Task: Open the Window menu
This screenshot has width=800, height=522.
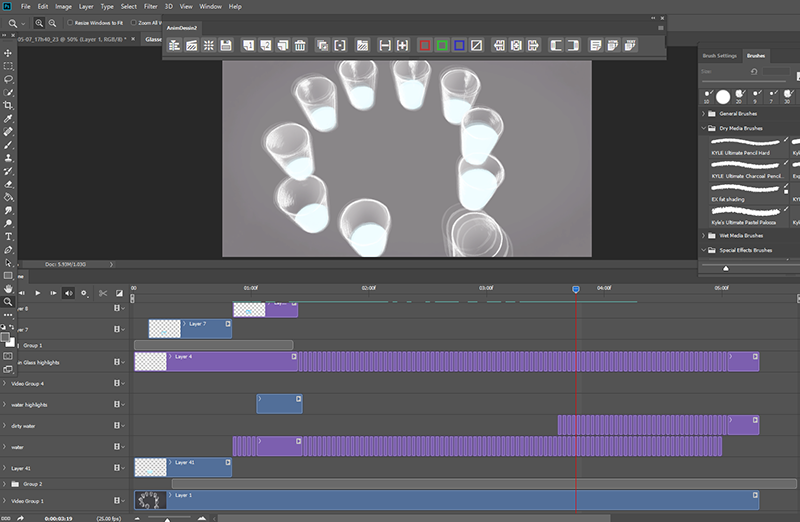Action: coord(210,7)
